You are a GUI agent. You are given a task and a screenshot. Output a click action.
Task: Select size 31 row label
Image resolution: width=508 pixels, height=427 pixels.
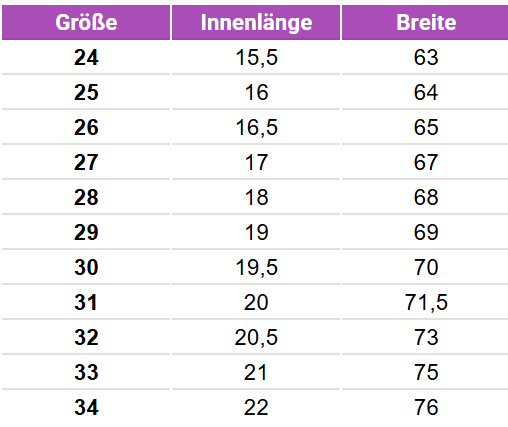pos(86,302)
